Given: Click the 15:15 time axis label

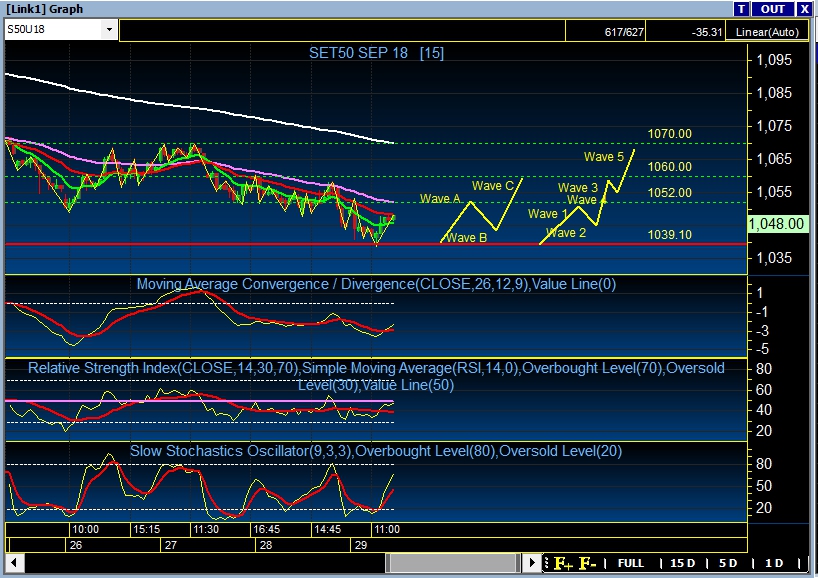Looking at the screenshot, I should [x=146, y=529].
